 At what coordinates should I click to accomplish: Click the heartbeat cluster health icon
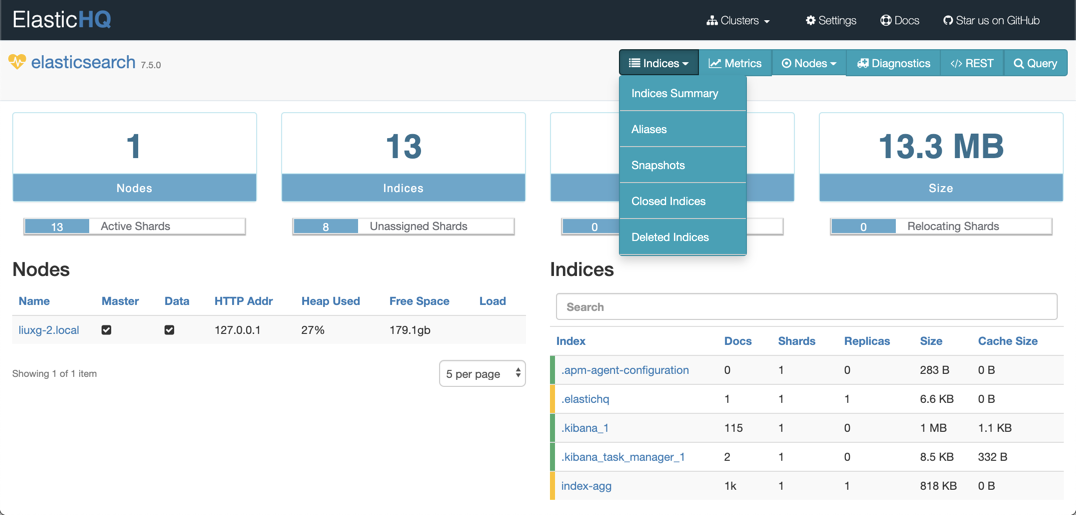click(17, 62)
